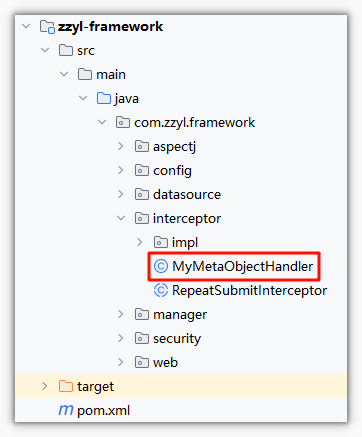
Task: Select the datasource package label
Action: tap(187, 195)
